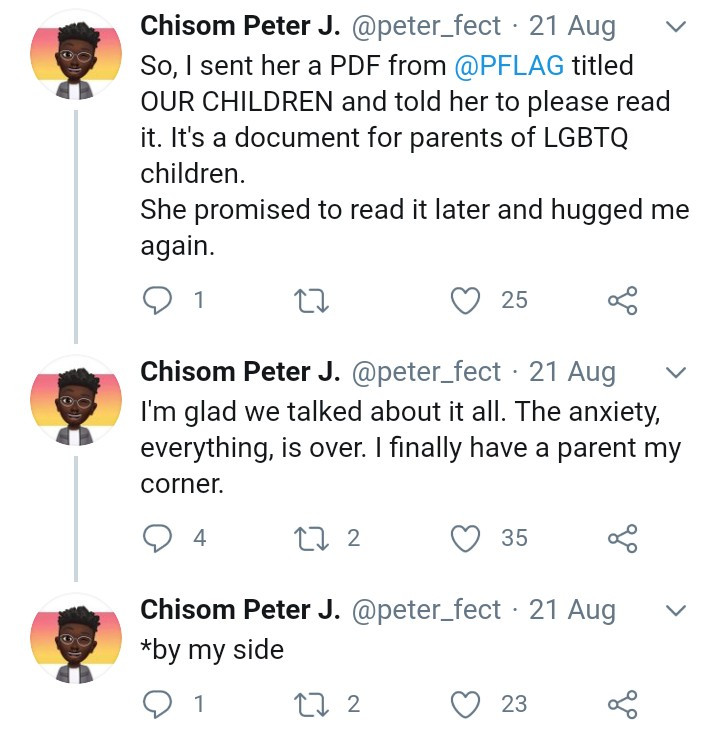Like the tweet with 35 likes
Viewport: 720px width, 729px height.
tap(466, 538)
